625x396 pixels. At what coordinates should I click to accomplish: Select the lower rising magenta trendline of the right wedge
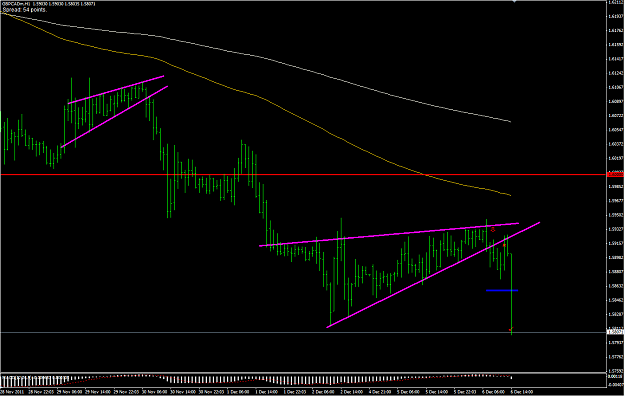[433, 275]
